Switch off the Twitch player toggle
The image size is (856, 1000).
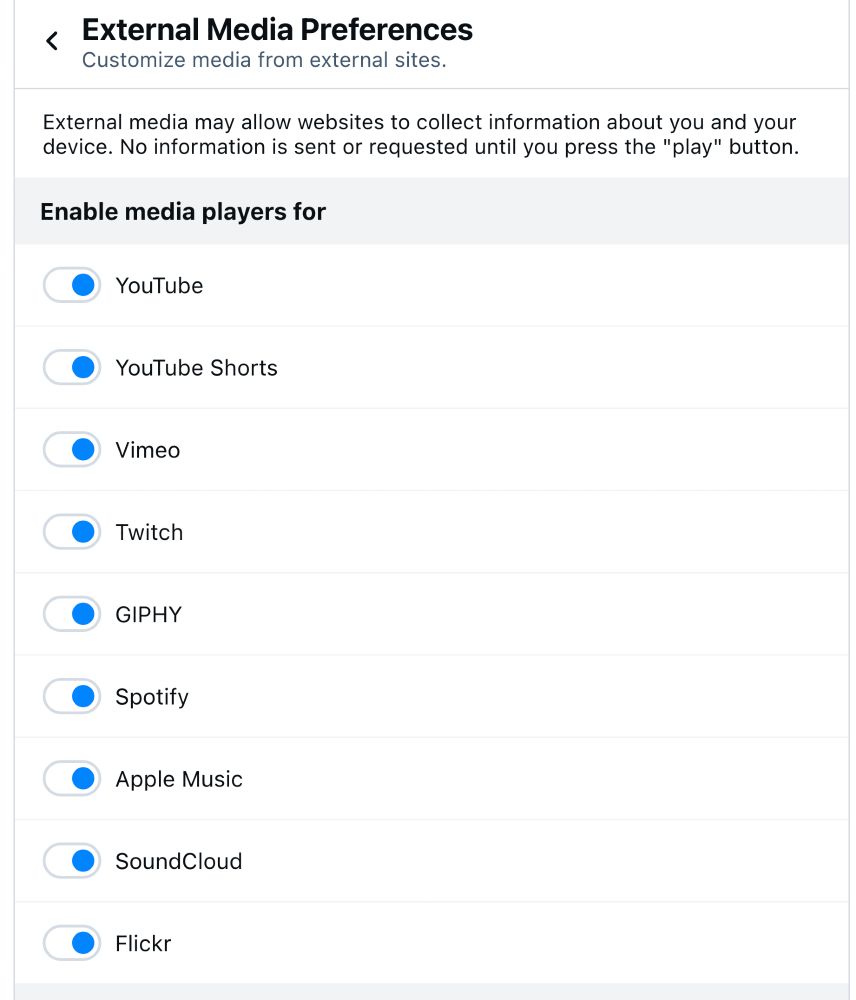[71, 532]
